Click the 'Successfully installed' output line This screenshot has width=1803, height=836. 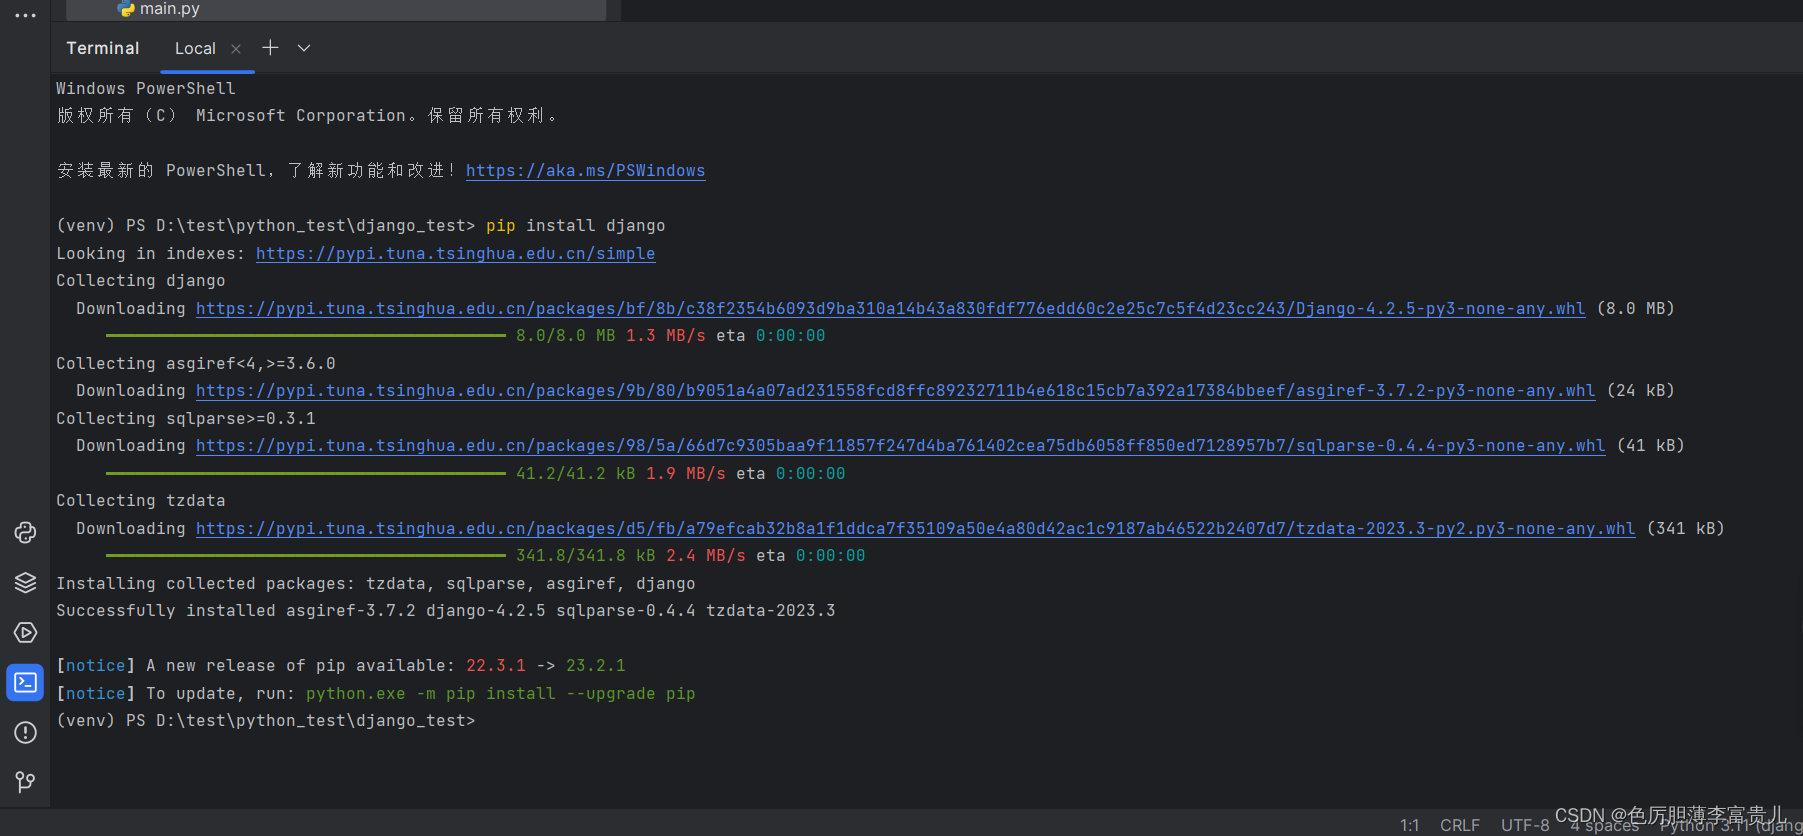click(445, 611)
